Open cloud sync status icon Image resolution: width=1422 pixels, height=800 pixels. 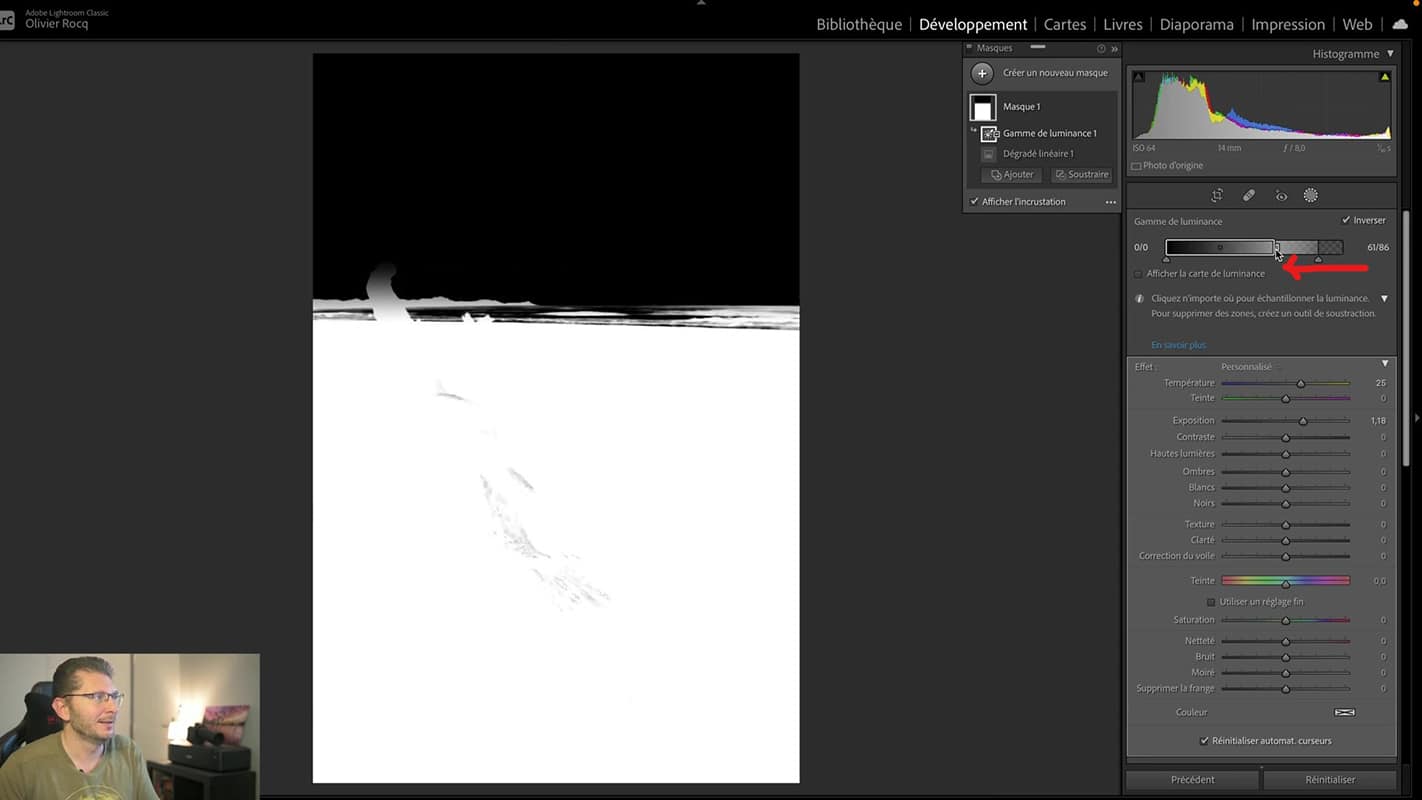click(1400, 24)
